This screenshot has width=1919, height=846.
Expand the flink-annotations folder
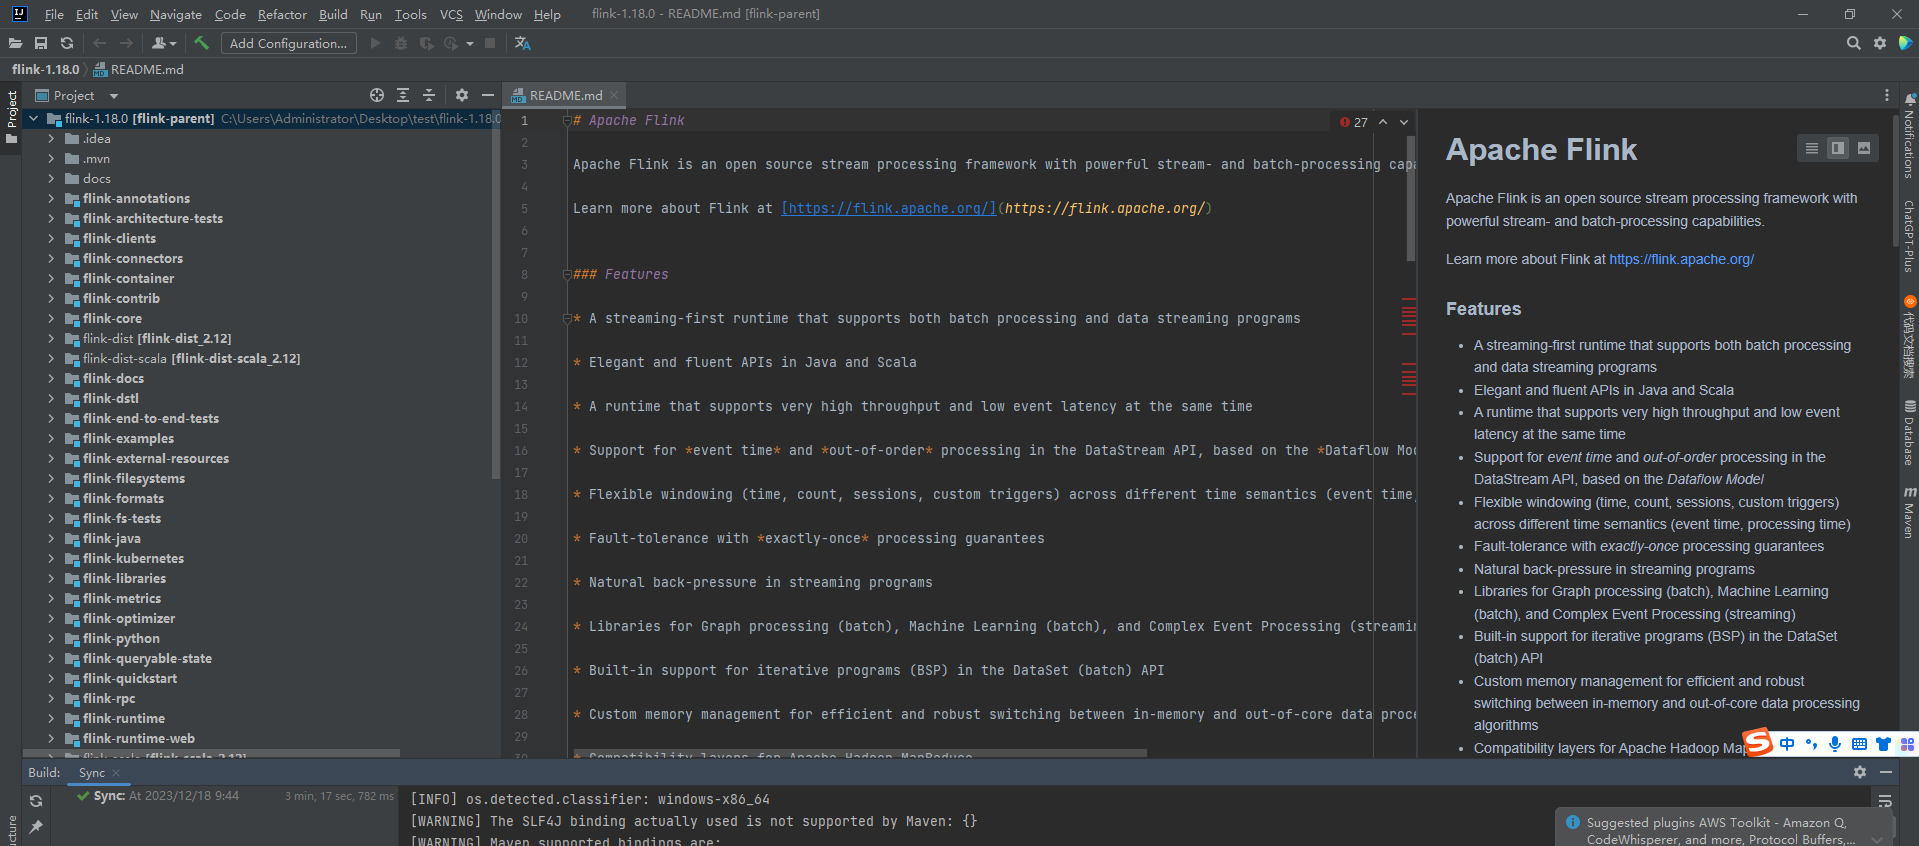click(51, 199)
